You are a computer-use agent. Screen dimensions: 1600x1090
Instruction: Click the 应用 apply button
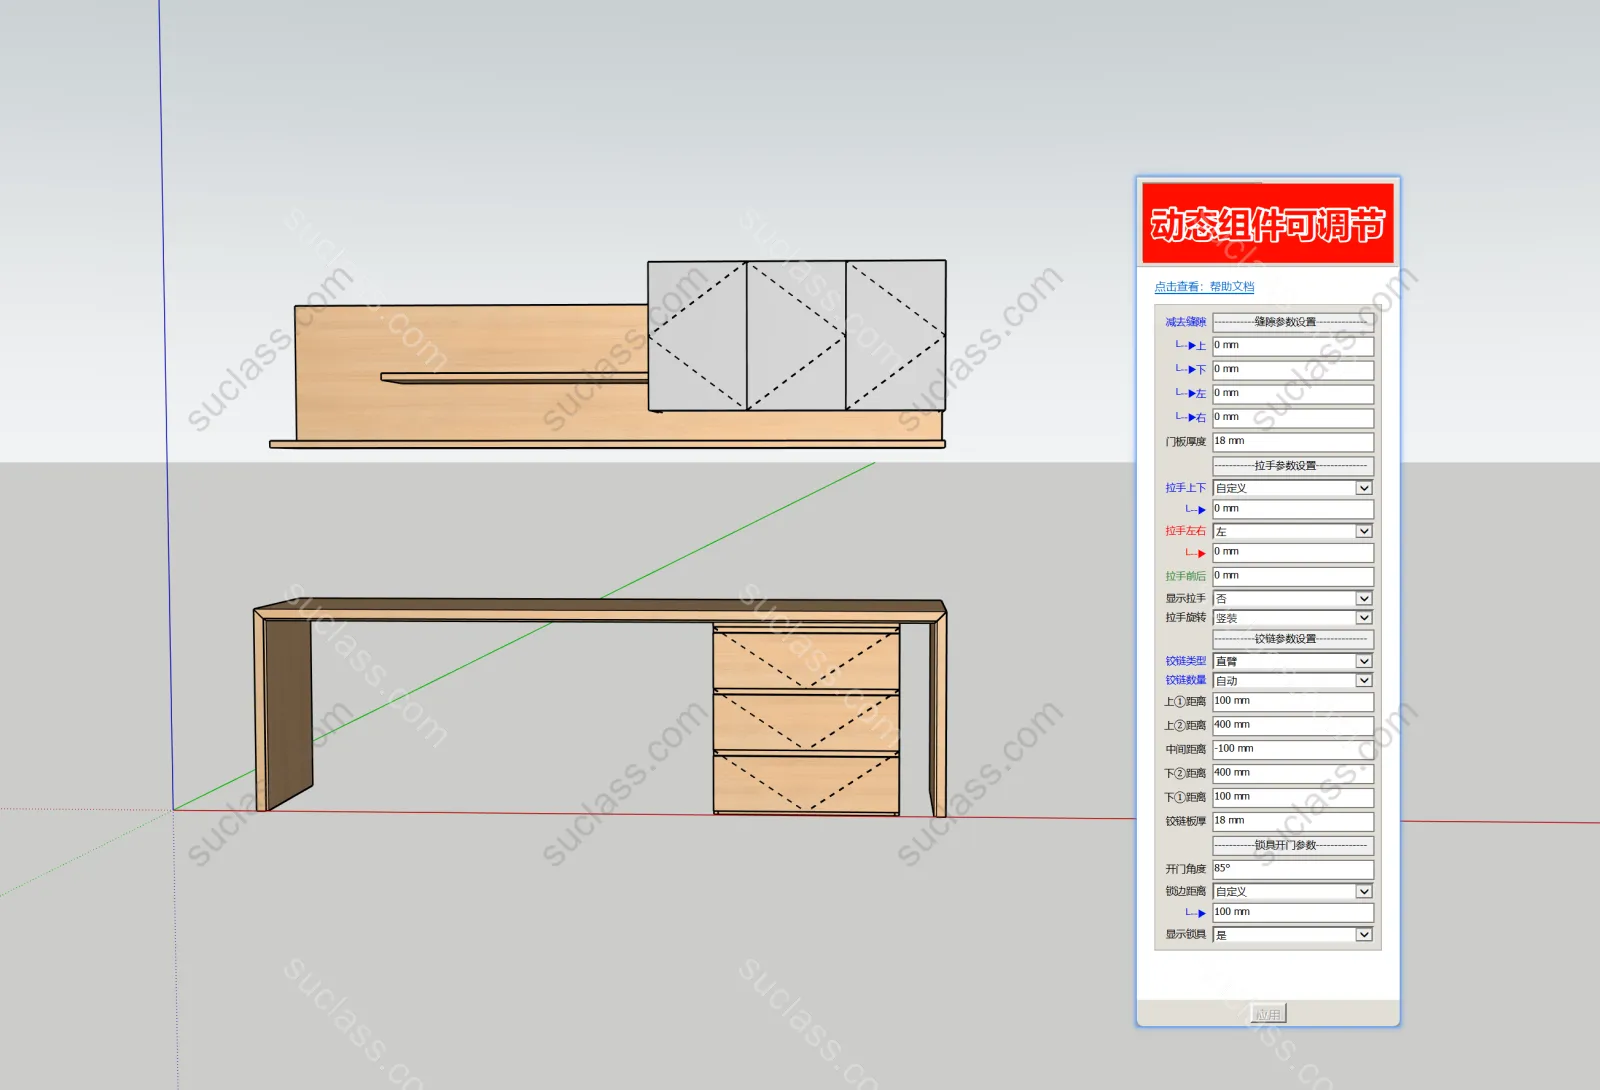[x=1268, y=1014]
